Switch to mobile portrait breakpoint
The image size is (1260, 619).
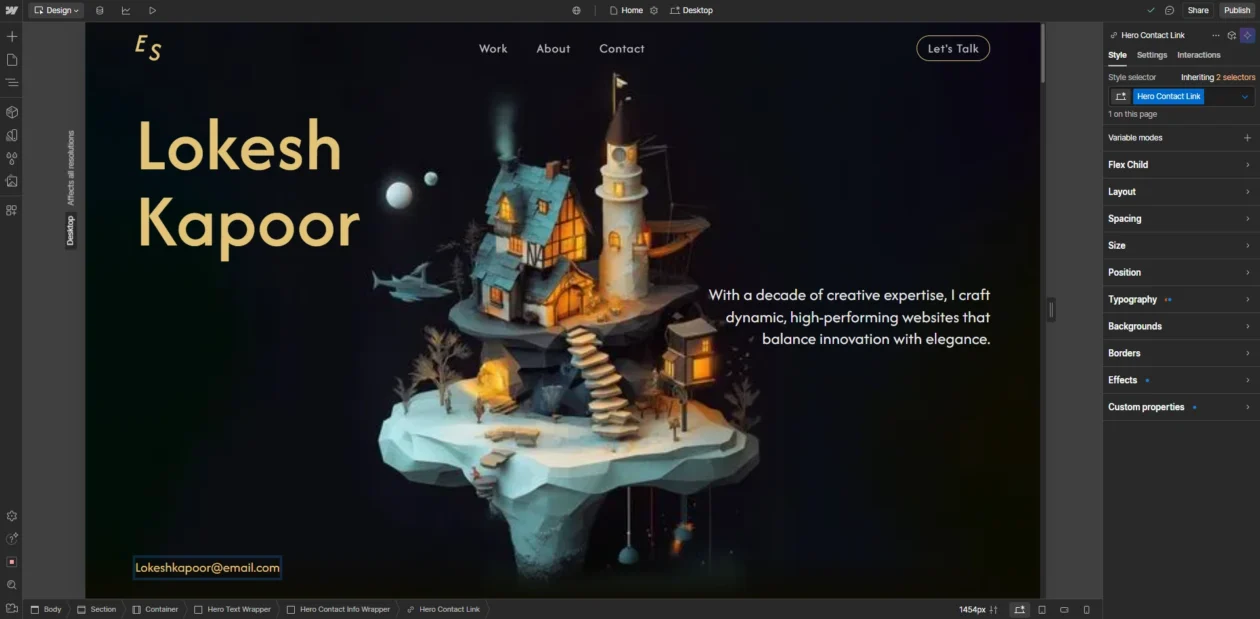point(1086,609)
